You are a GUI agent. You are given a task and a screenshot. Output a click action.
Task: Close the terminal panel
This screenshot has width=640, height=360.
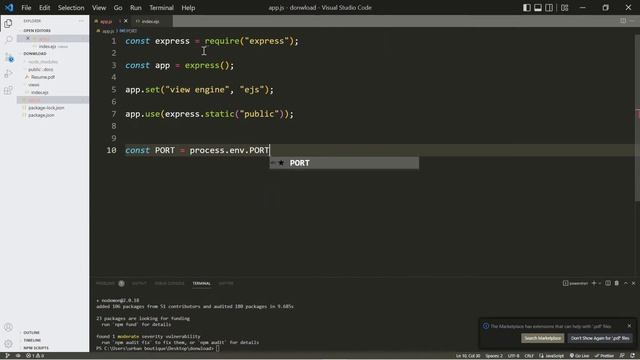pos(633,283)
